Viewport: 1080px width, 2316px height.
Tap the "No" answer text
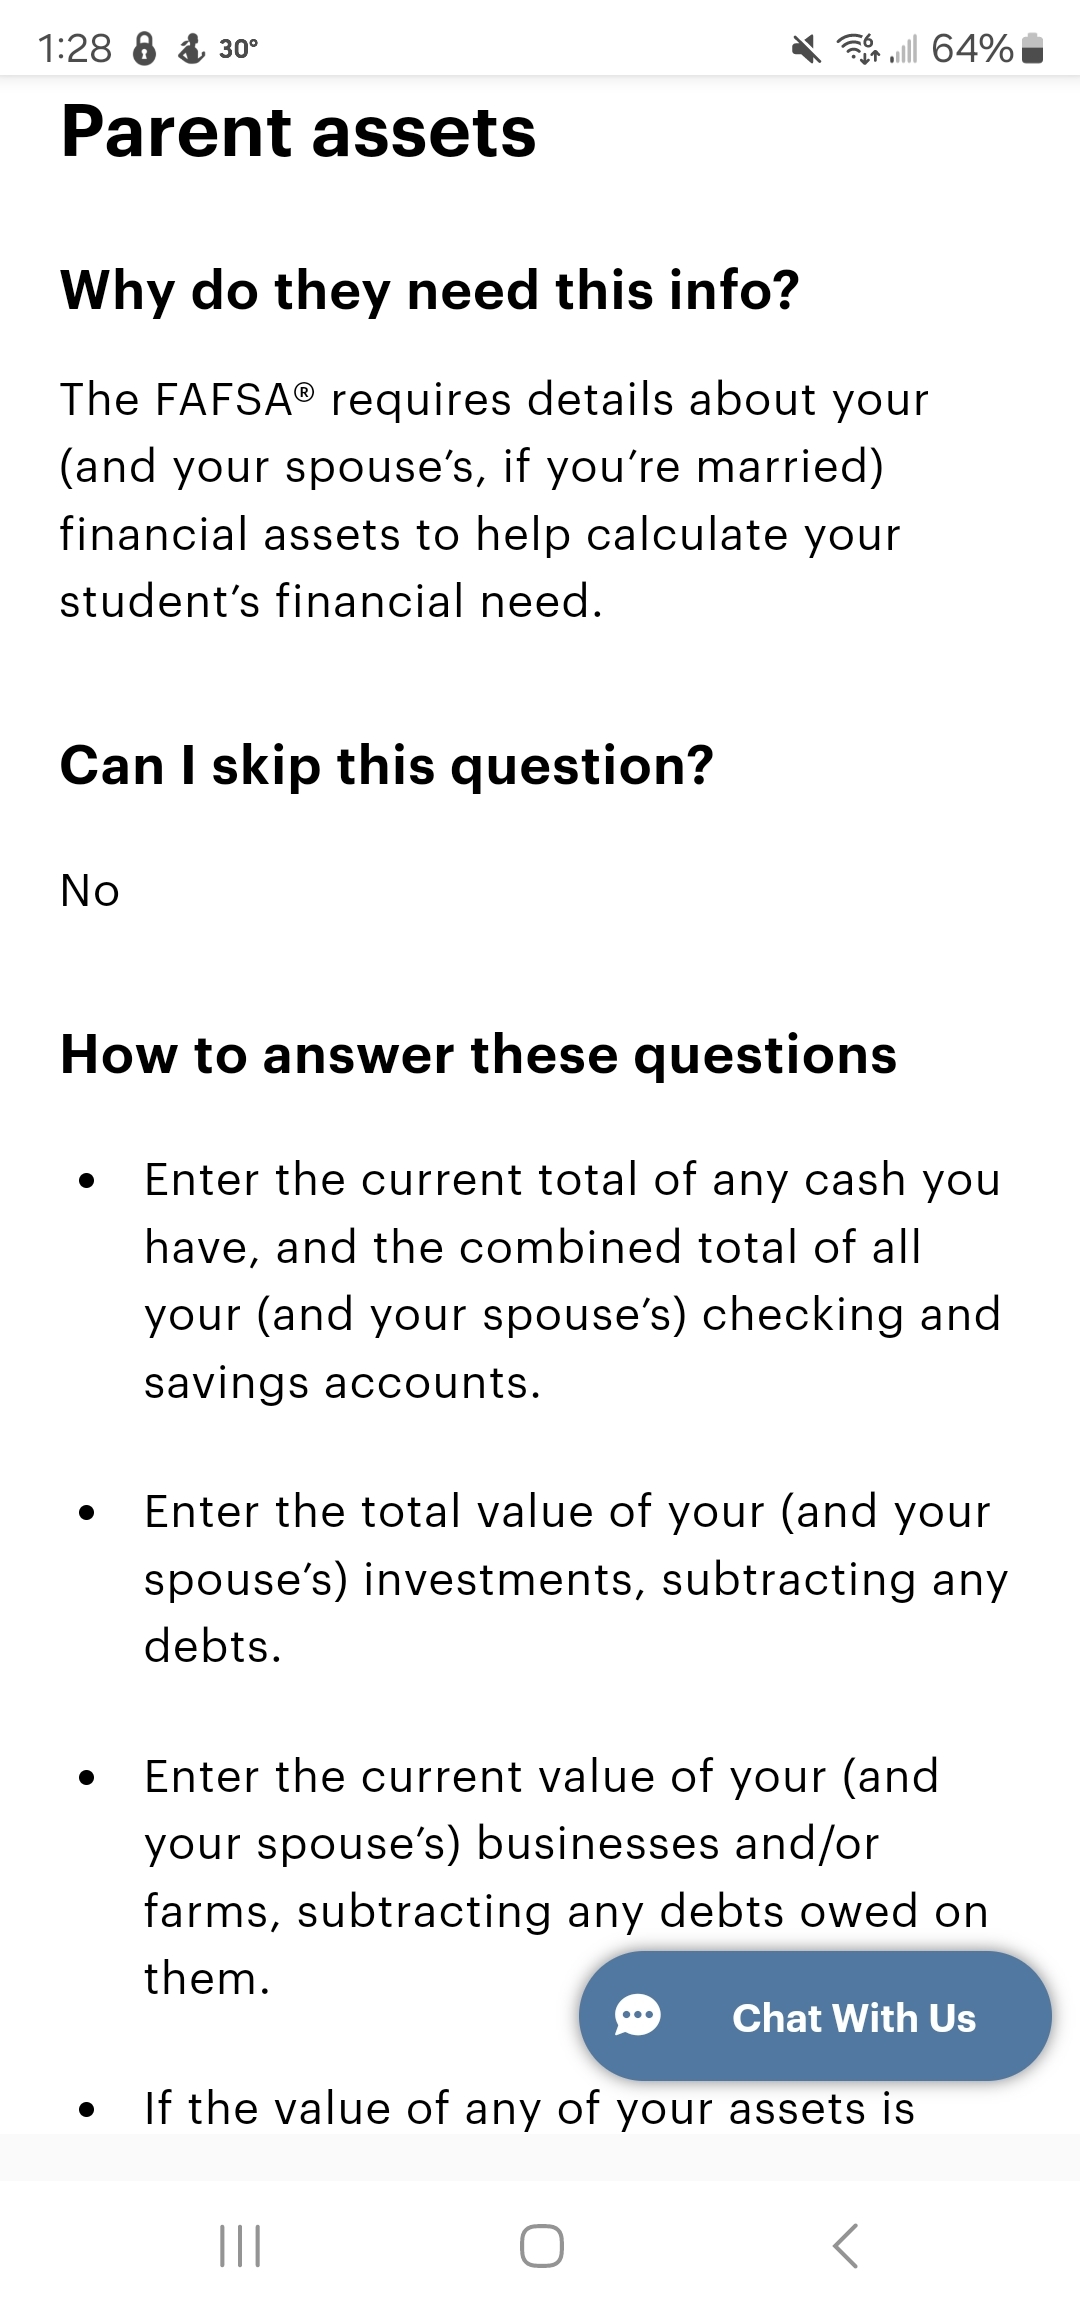tap(90, 891)
